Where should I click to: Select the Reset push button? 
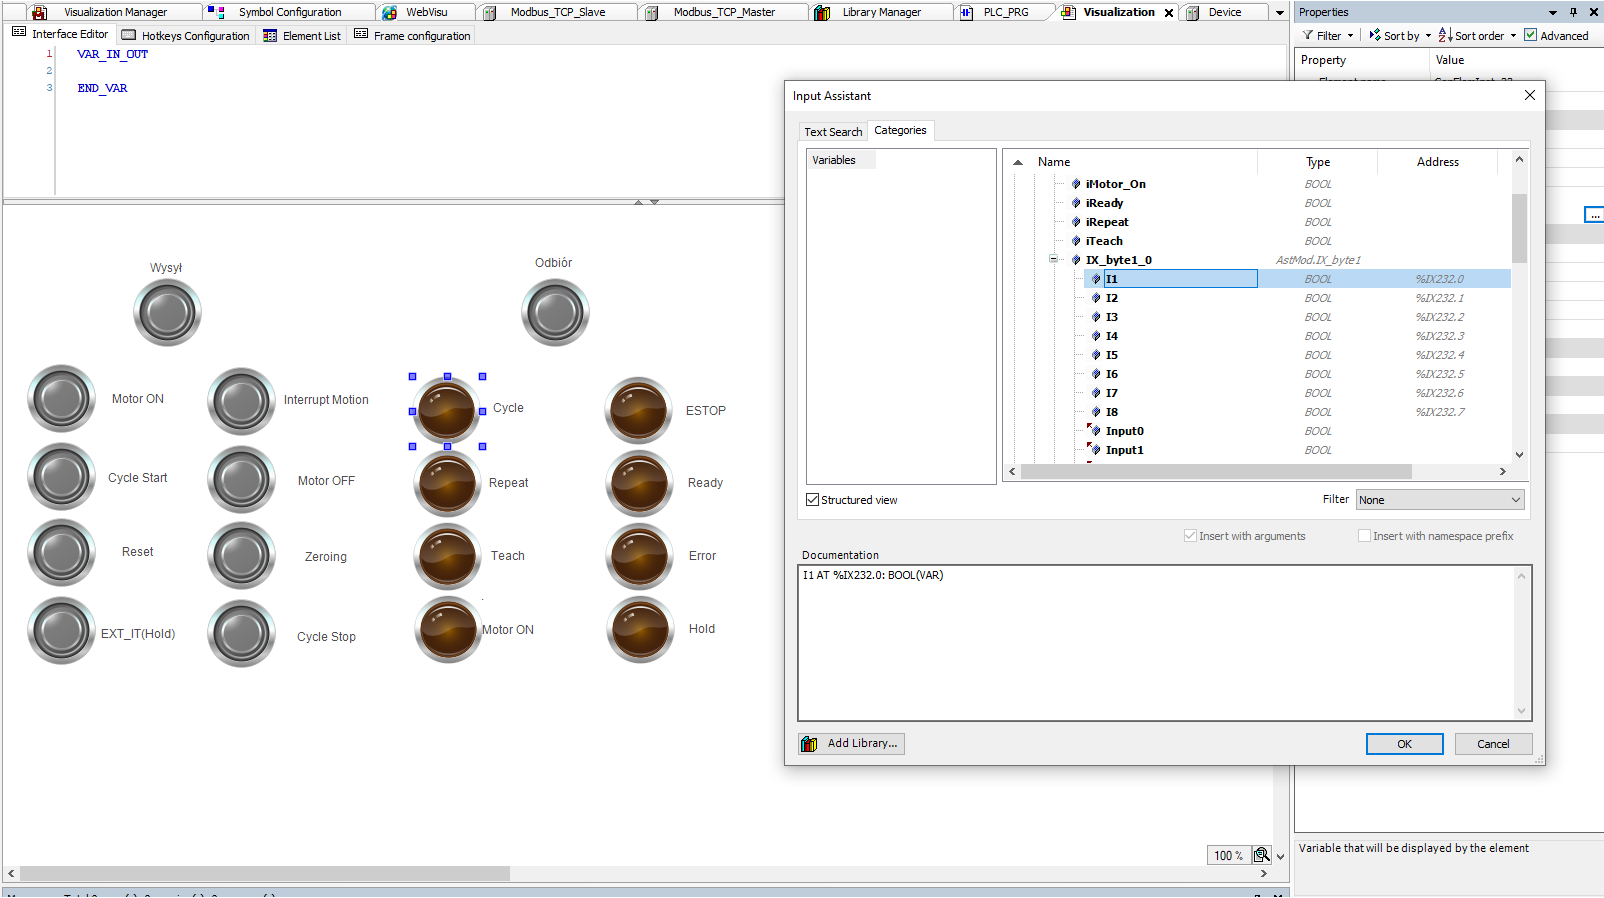(62, 552)
